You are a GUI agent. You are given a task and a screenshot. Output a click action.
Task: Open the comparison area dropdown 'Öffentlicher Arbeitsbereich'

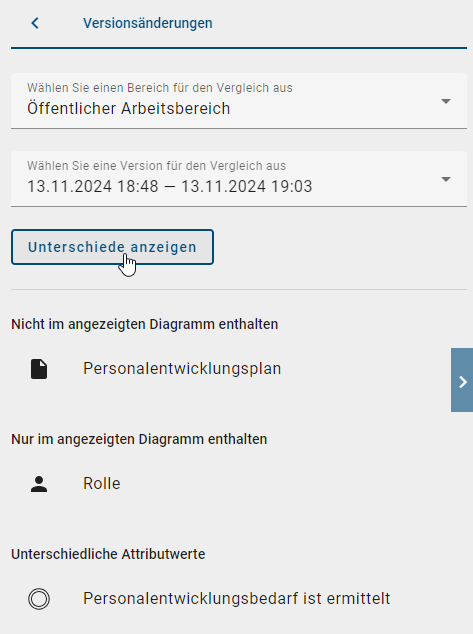point(239,101)
